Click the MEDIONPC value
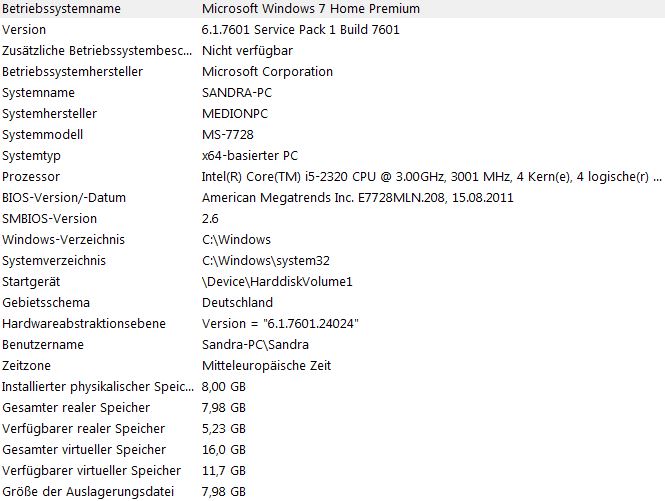This screenshot has width=665, height=501. (x=237, y=114)
